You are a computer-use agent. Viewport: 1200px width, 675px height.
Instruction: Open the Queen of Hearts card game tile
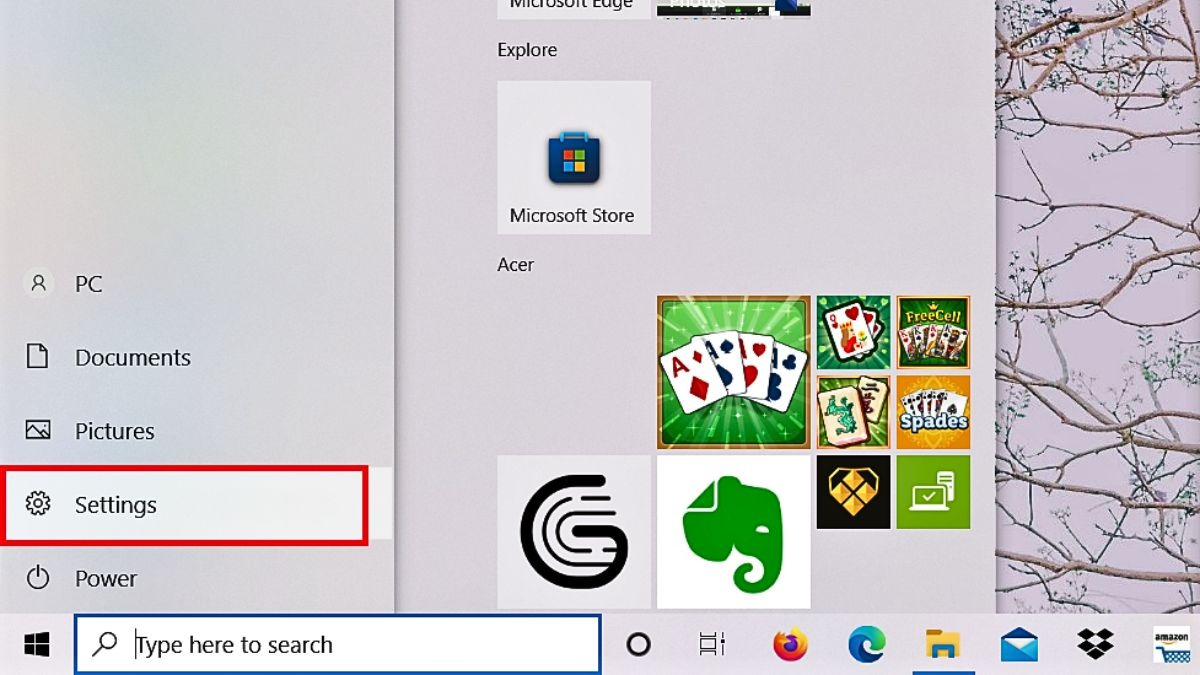click(x=853, y=332)
